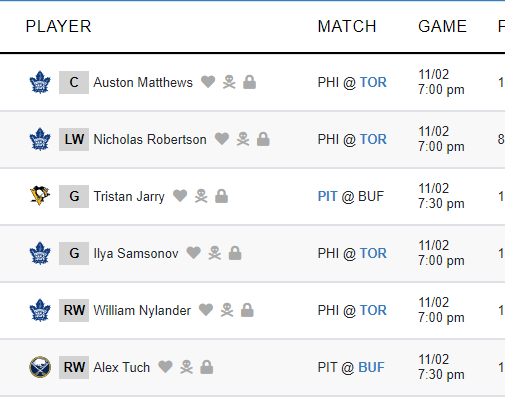Sort by the PLAYER column header

(x=58, y=26)
